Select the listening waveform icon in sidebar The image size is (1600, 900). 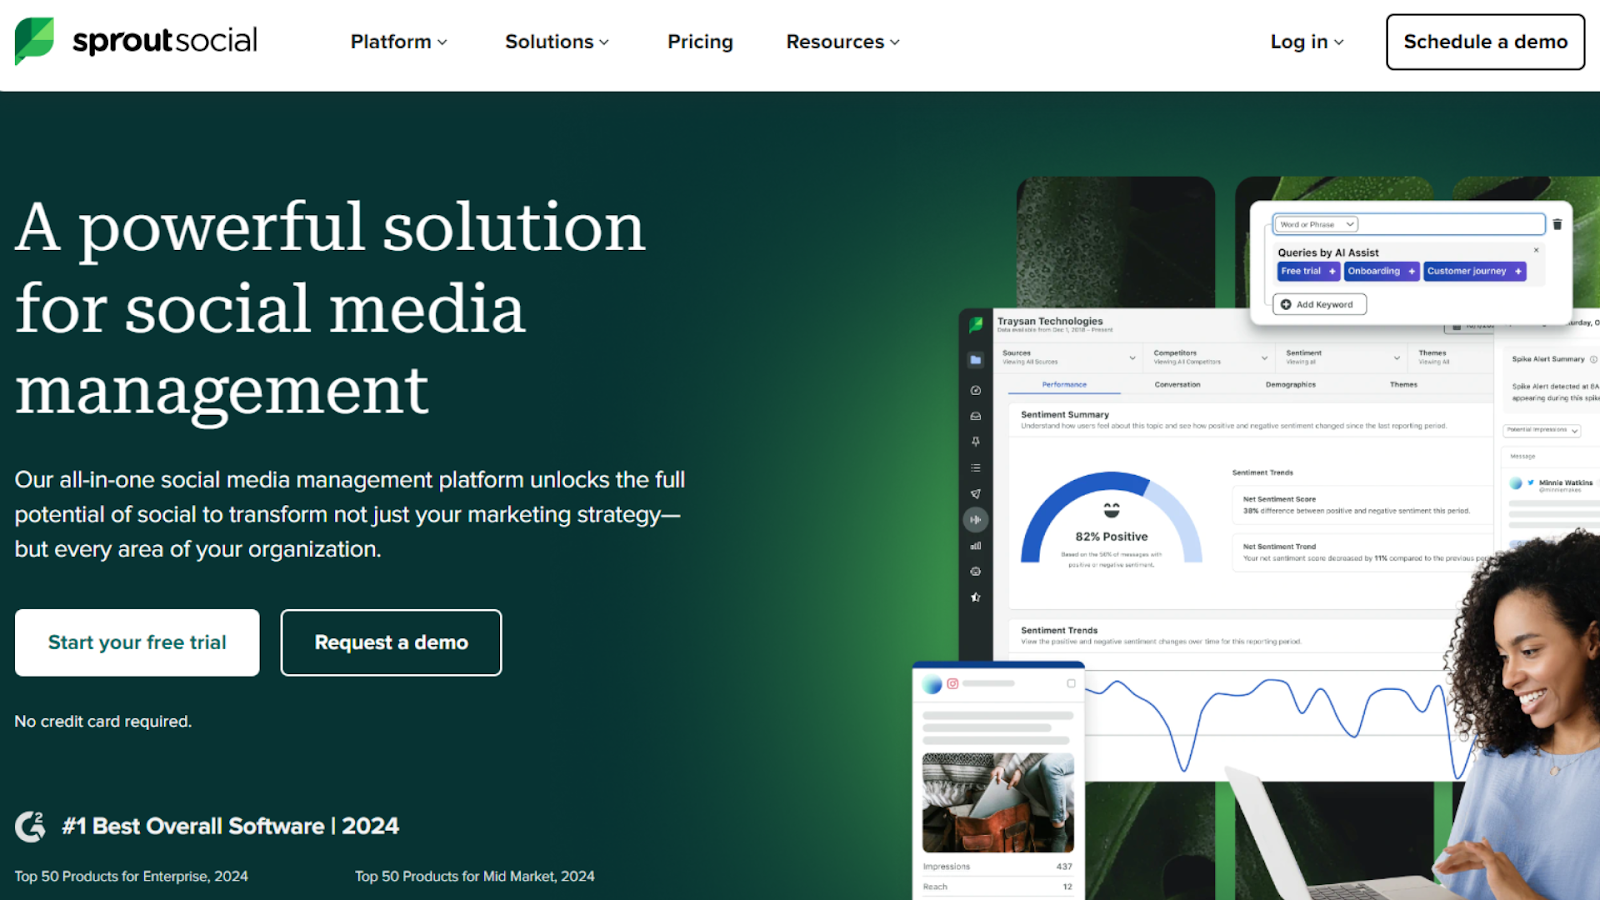click(976, 520)
